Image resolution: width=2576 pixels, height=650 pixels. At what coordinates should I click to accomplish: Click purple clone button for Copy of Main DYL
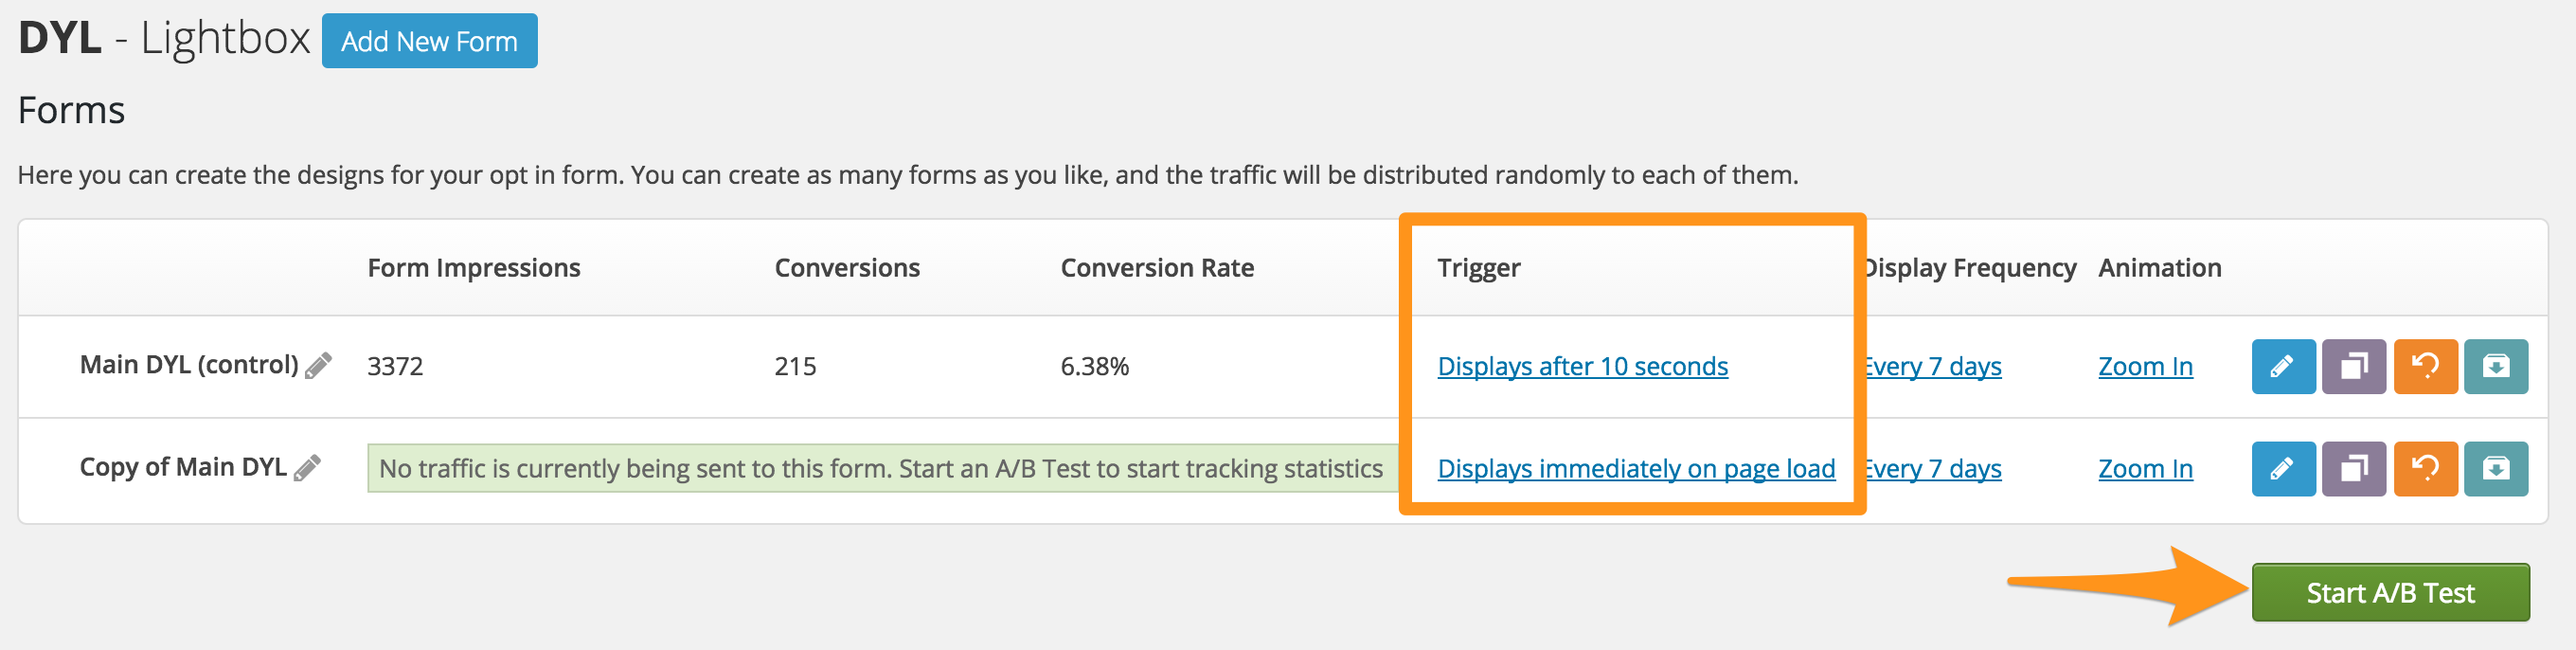pyautogui.click(x=2354, y=468)
